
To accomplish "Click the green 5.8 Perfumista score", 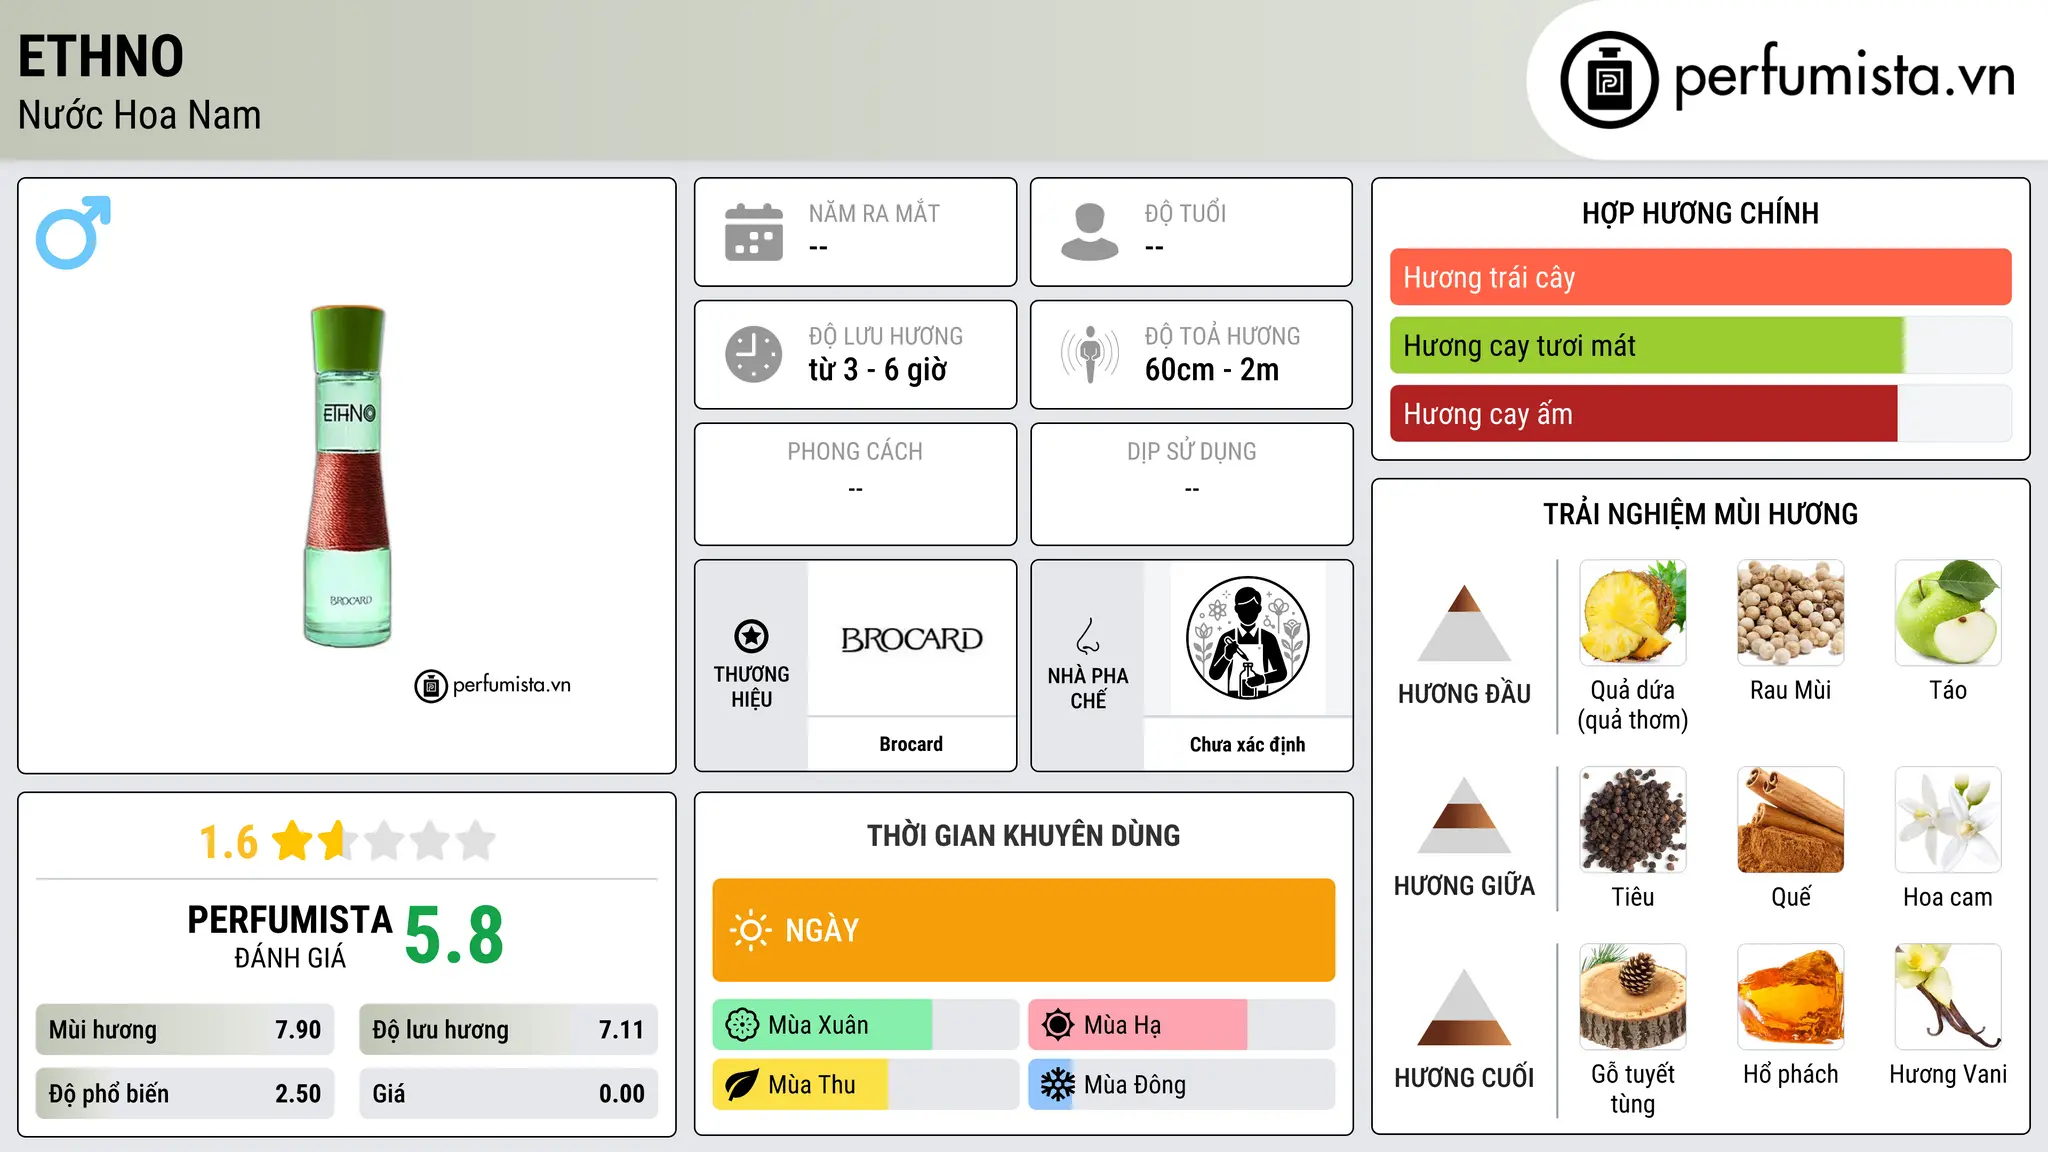I will (x=454, y=936).
